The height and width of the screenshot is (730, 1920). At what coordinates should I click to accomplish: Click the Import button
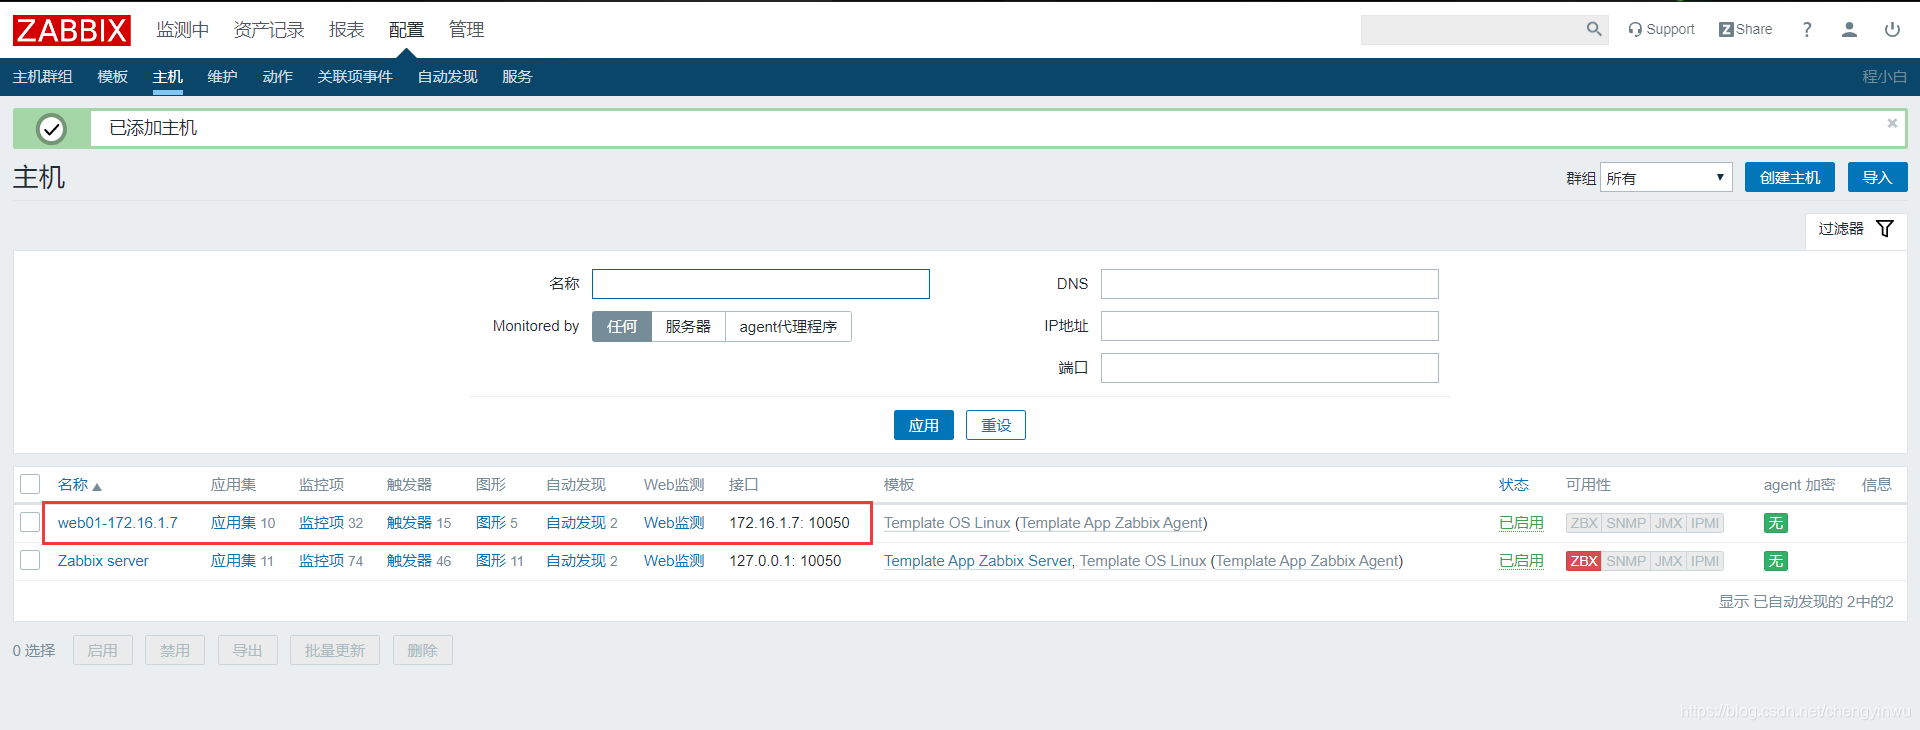[1877, 177]
